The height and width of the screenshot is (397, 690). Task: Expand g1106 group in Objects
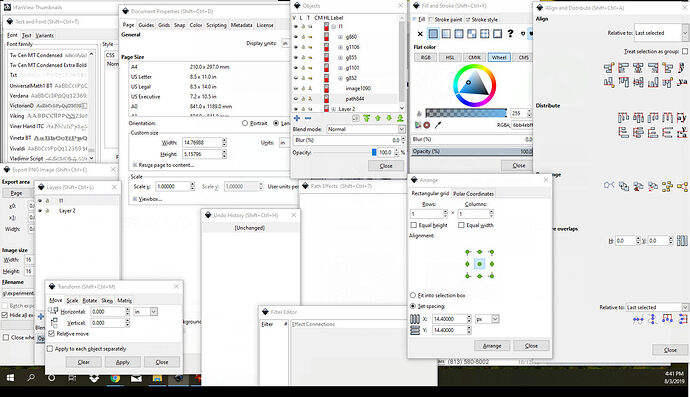(340, 47)
